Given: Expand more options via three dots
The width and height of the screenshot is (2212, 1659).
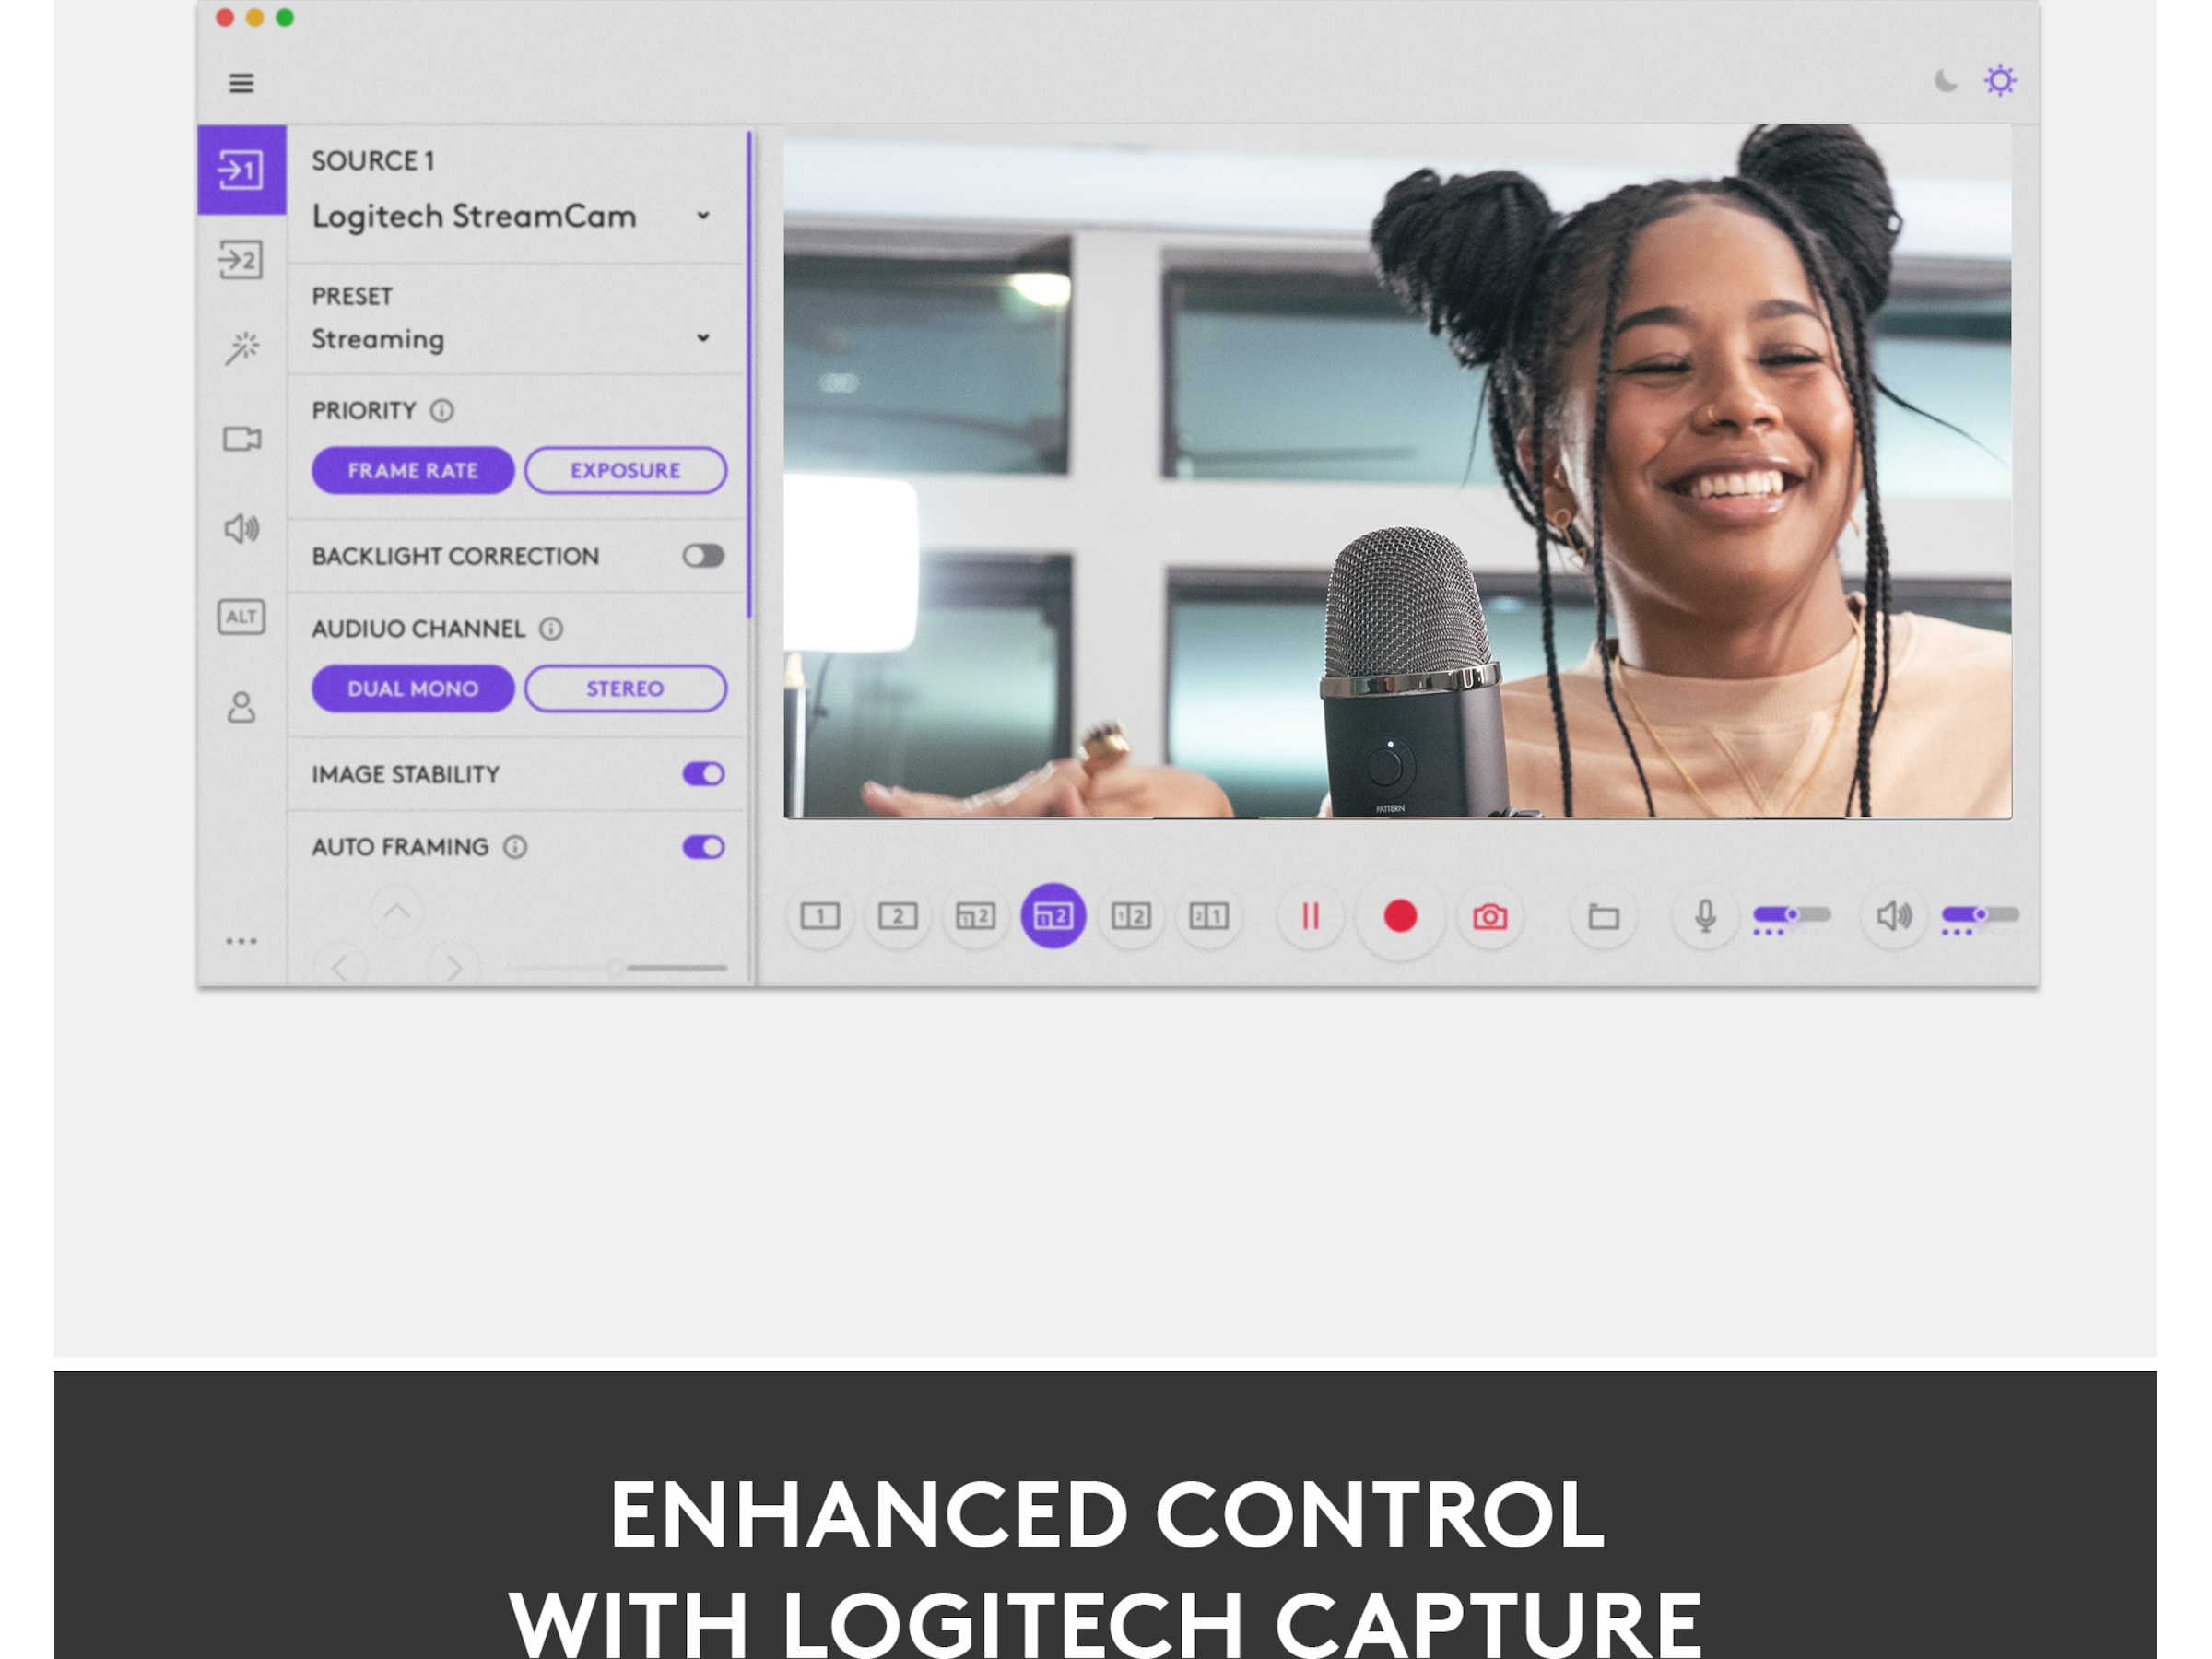Looking at the screenshot, I should pyautogui.click(x=241, y=941).
